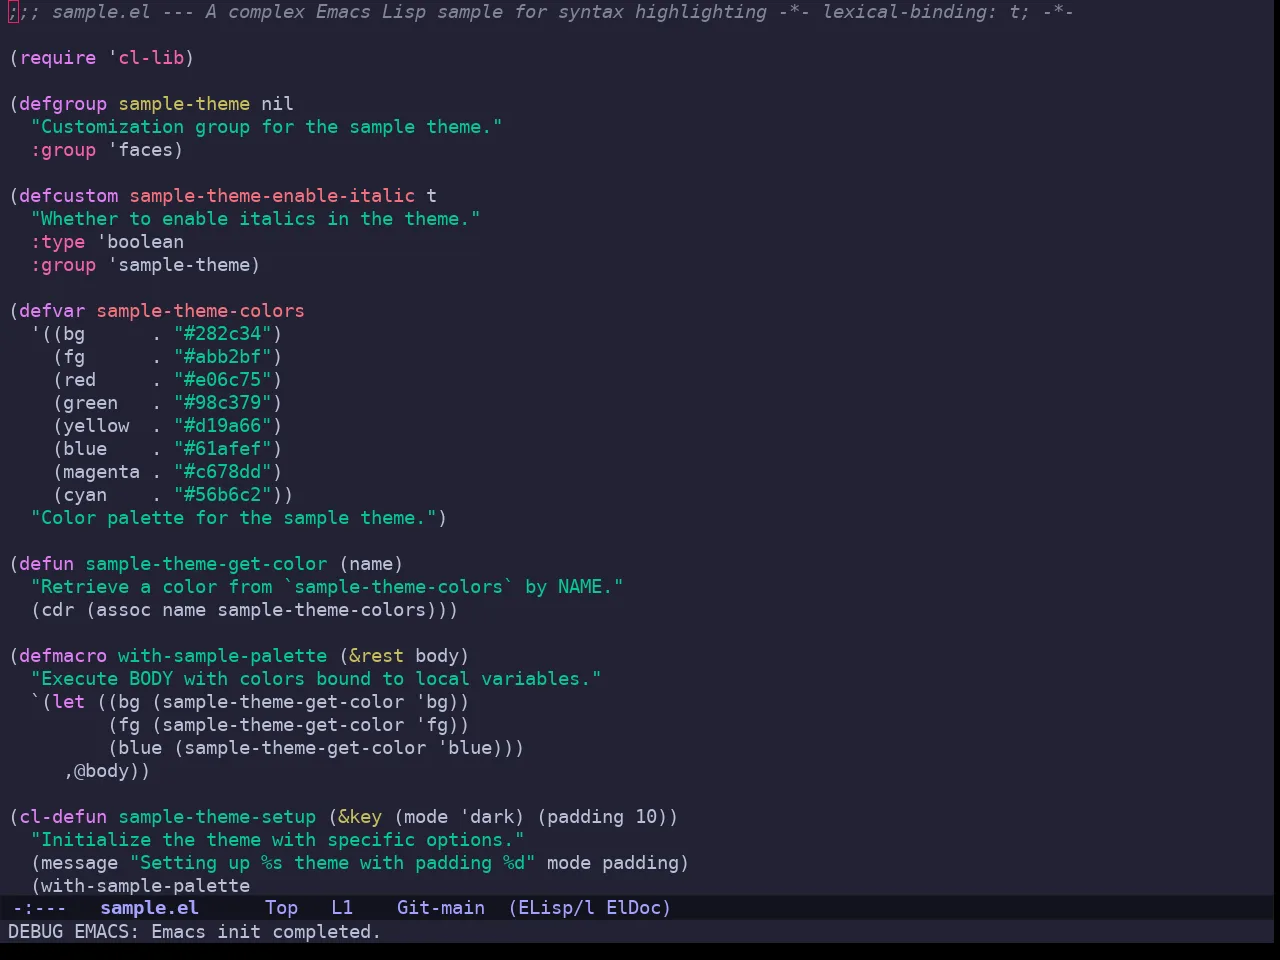Click sample-theme group name after defgroup
Screen dimensions: 1280x960
click(184, 104)
